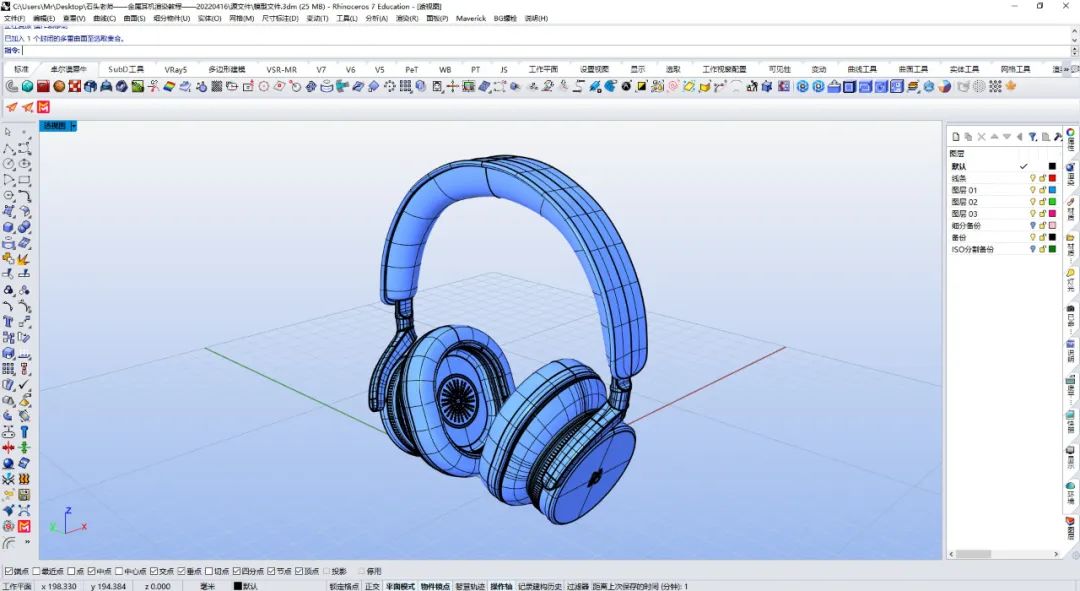Toggle the 中点 osnap checkbox
1080x591 pixels.
92,571
